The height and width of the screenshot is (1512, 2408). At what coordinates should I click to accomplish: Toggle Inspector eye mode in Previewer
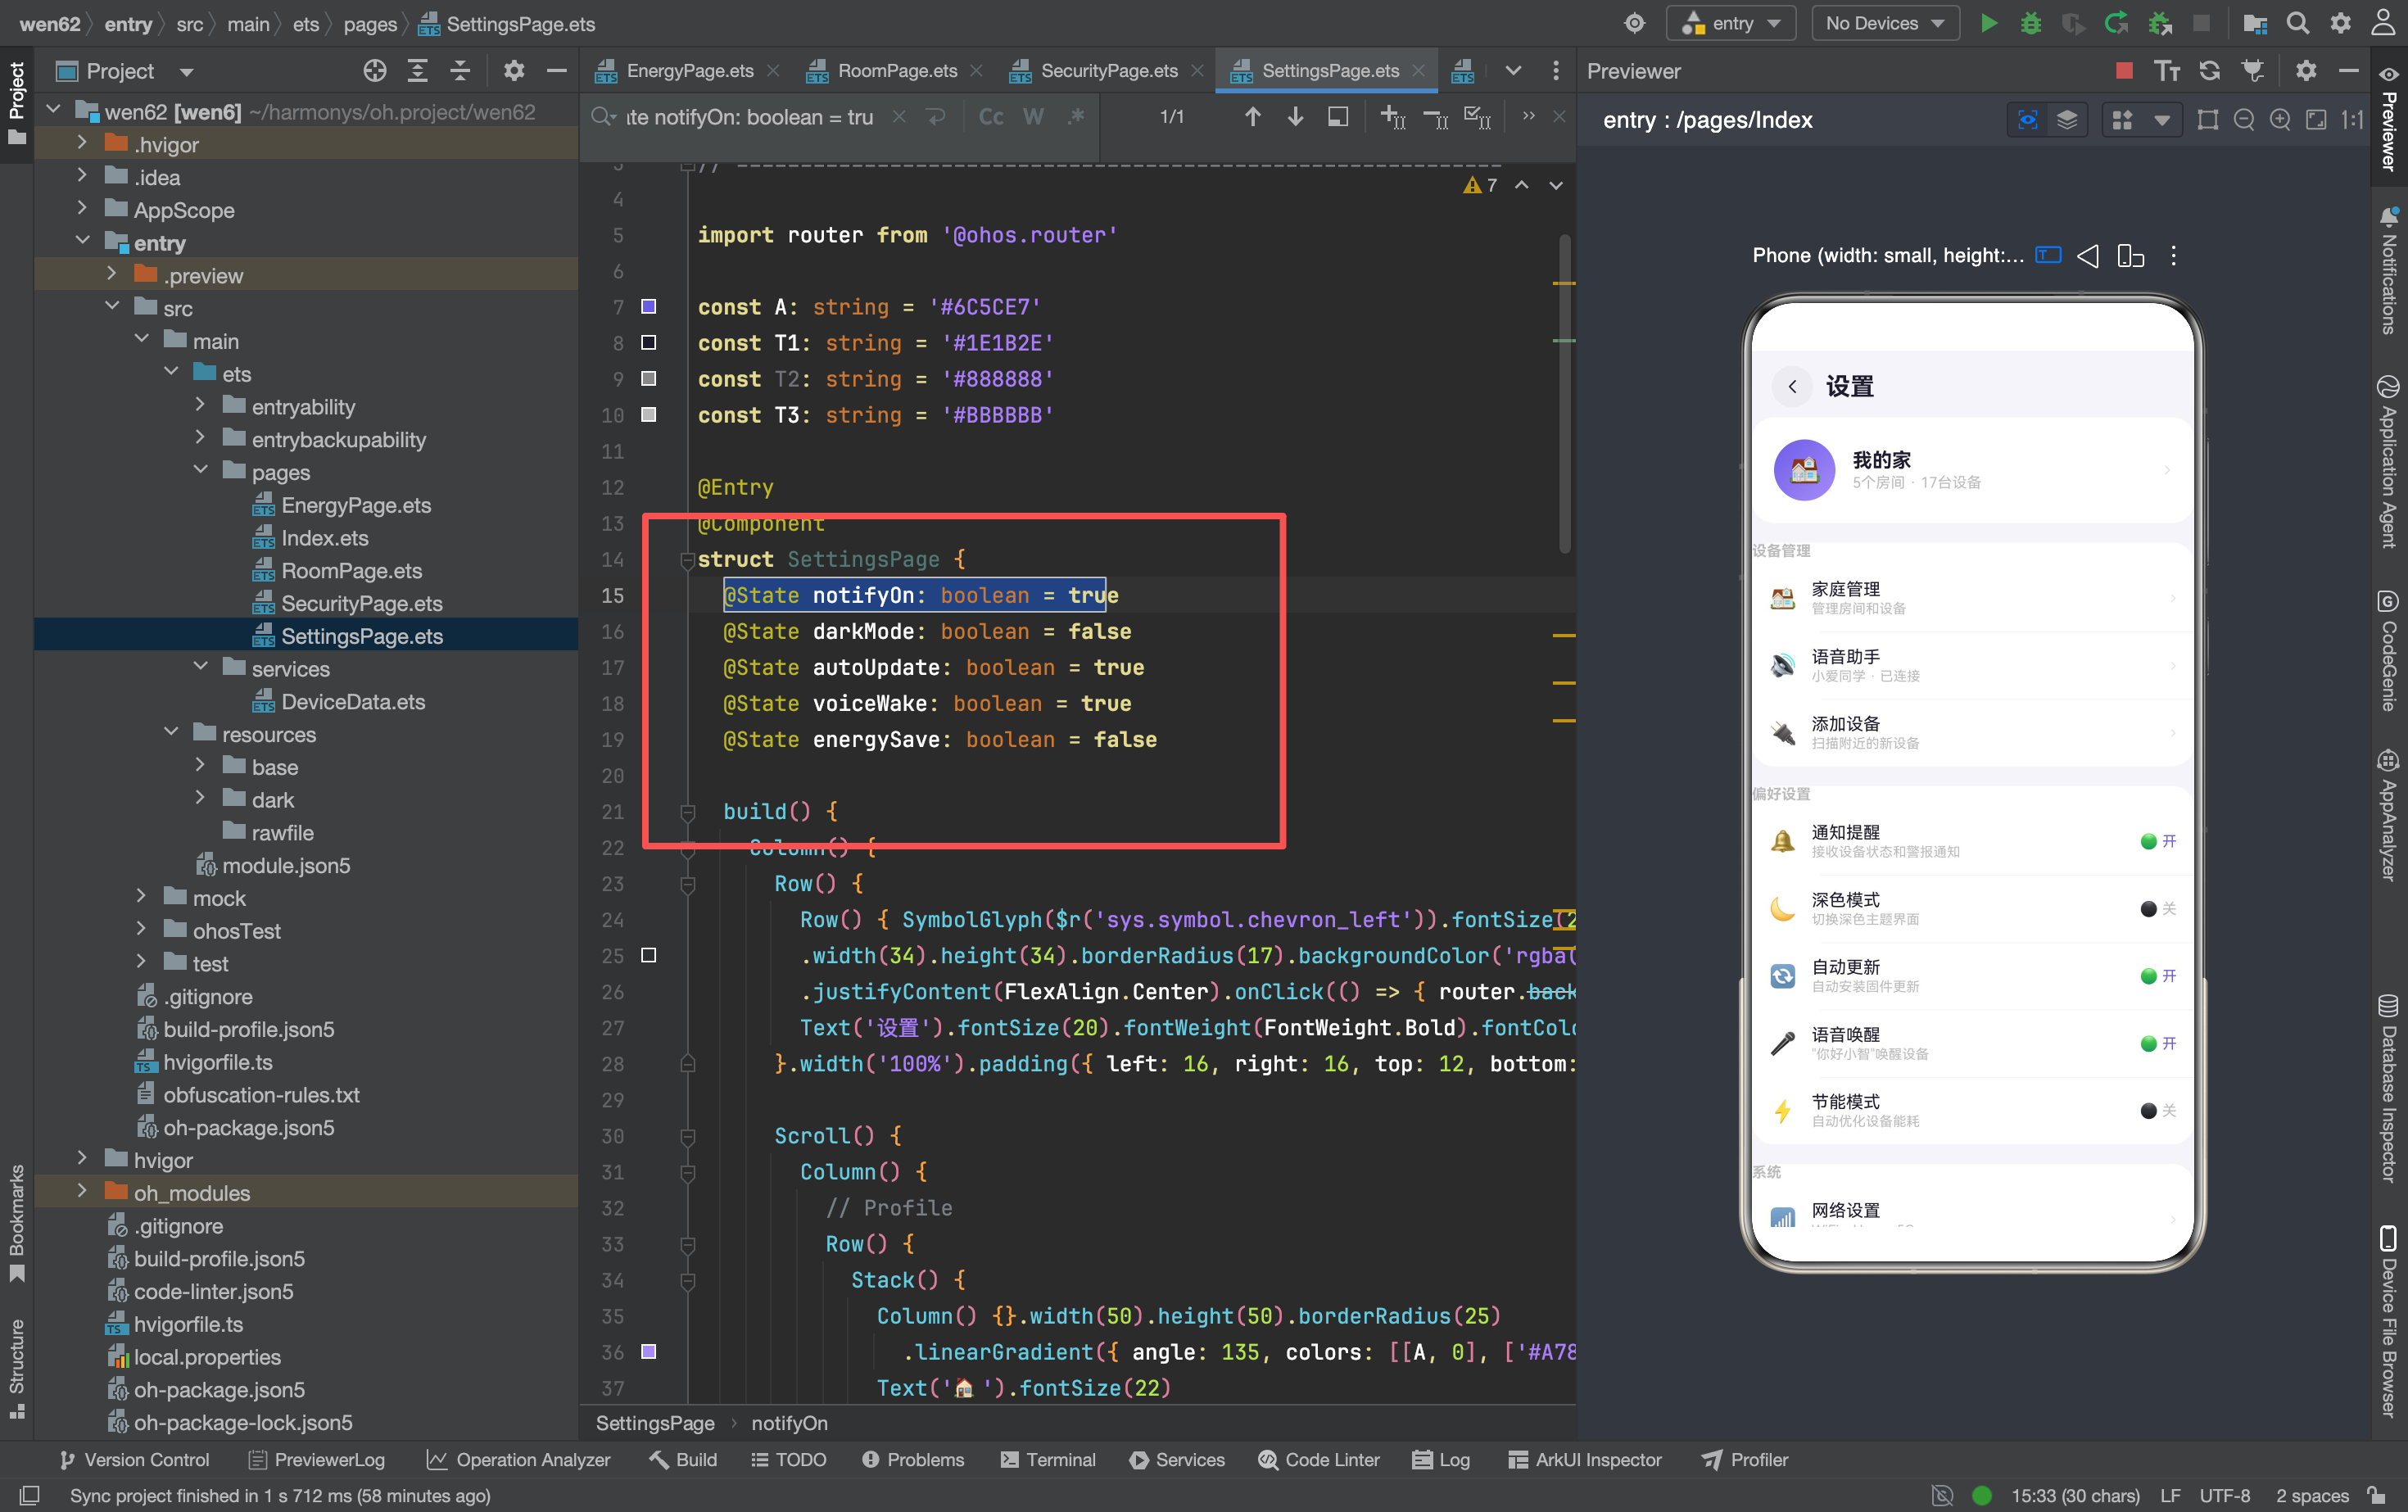coord(2027,120)
